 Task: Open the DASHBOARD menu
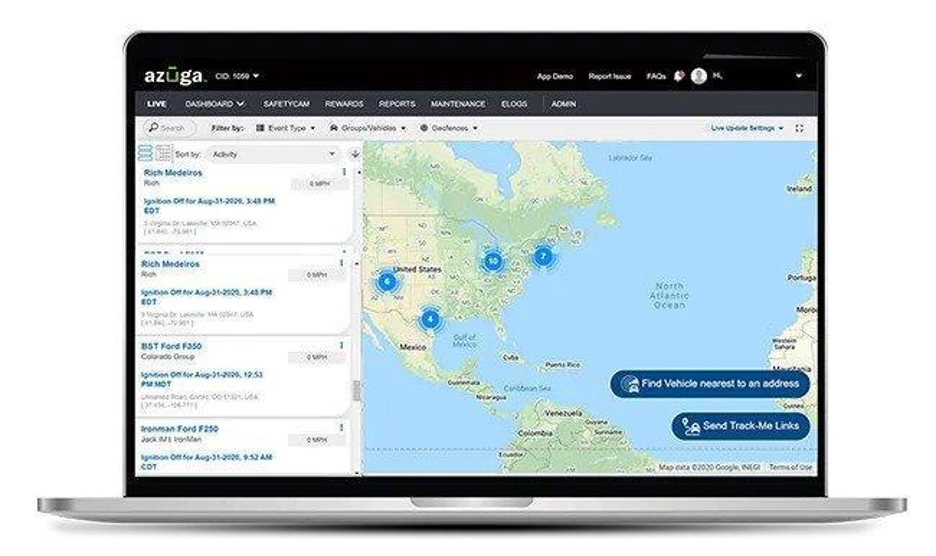[x=214, y=104]
